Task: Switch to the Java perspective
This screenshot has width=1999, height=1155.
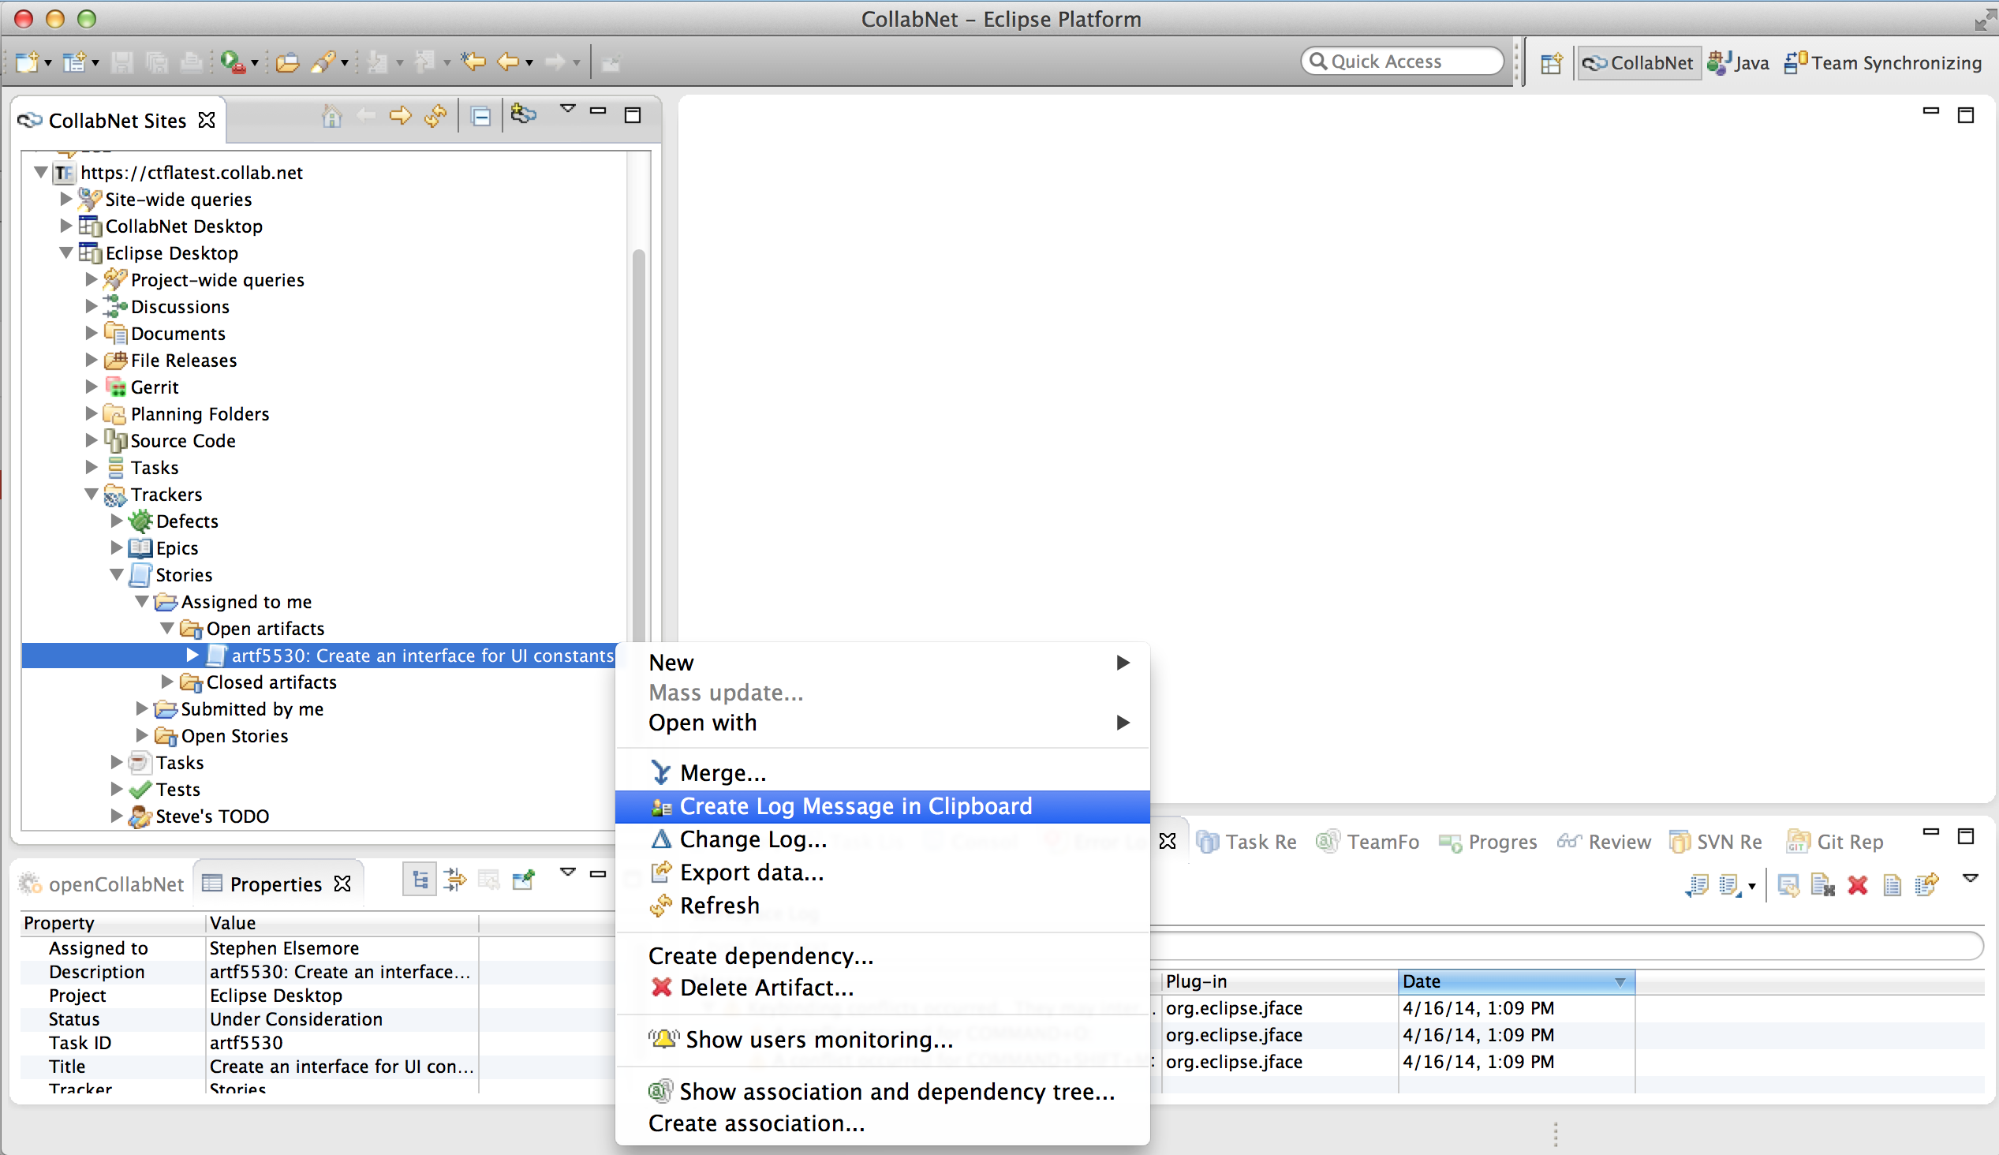Action: tap(1739, 62)
